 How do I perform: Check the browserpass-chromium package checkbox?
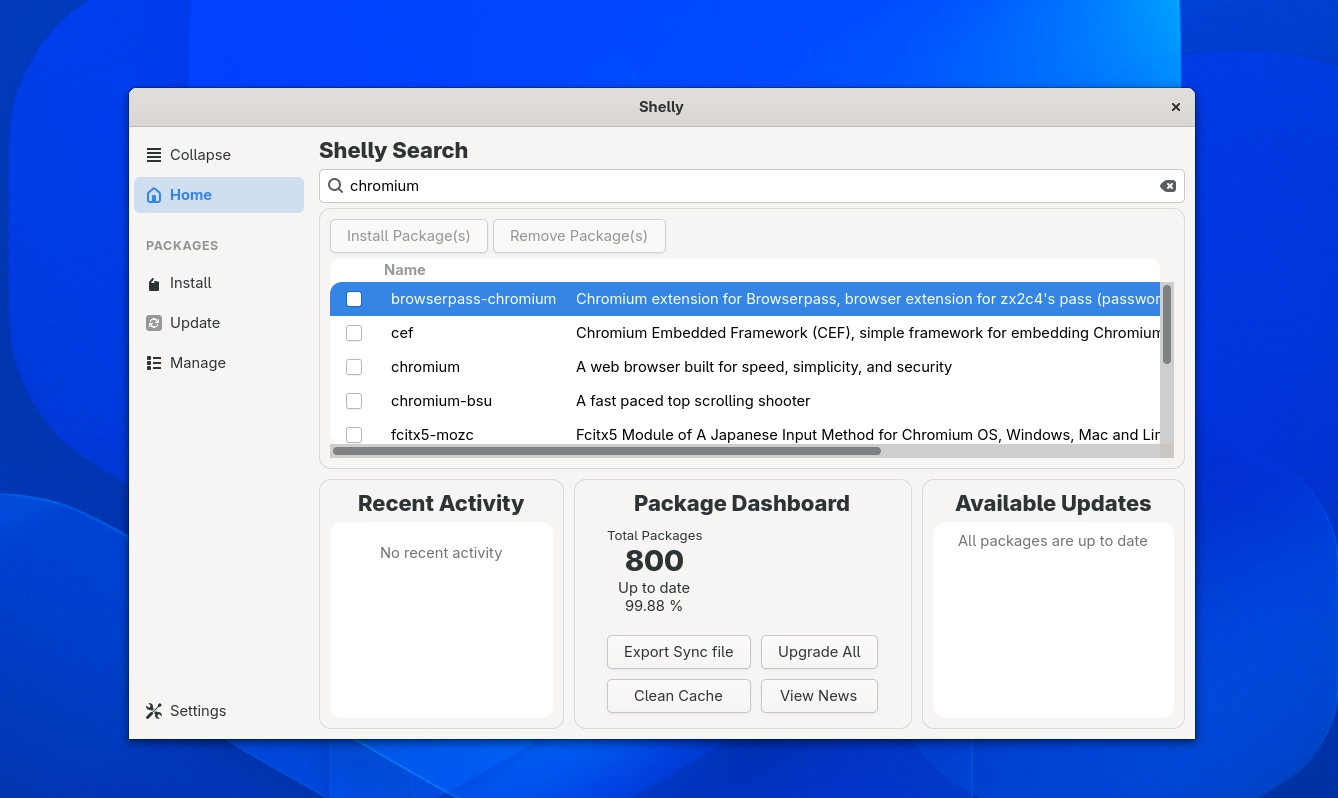coord(354,299)
